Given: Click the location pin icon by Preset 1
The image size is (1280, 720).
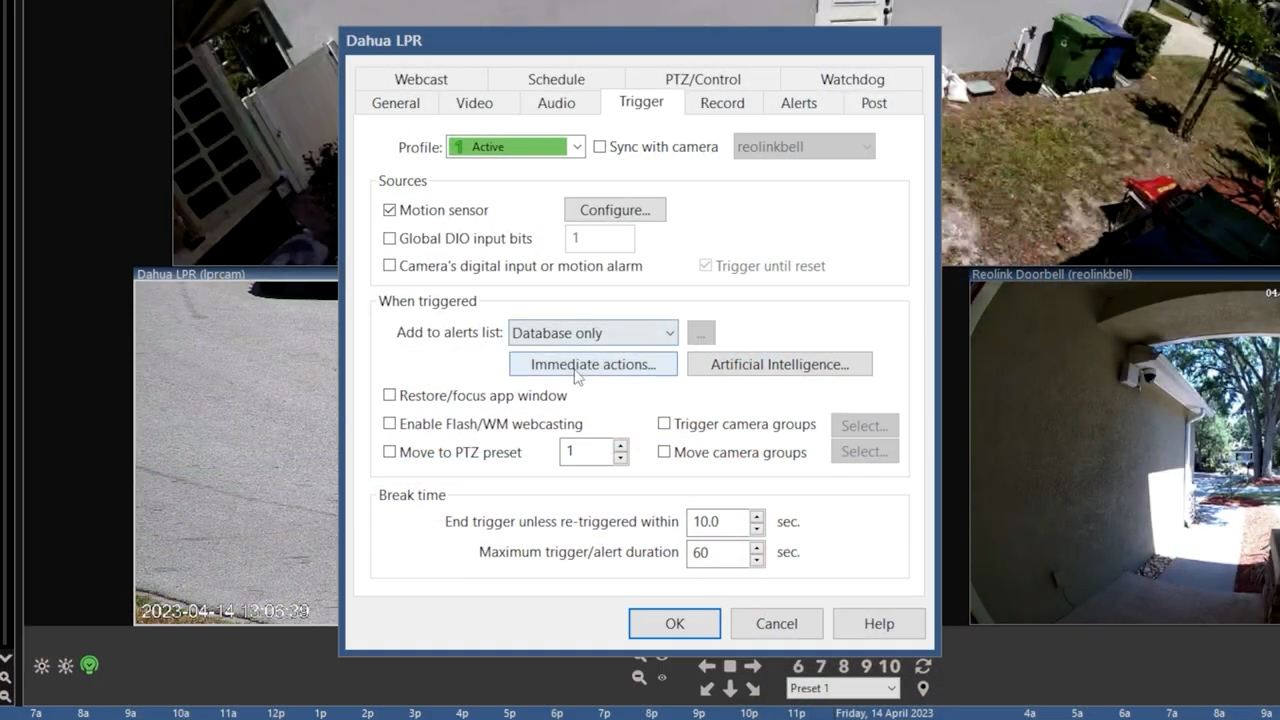Looking at the screenshot, I should (x=923, y=688).
